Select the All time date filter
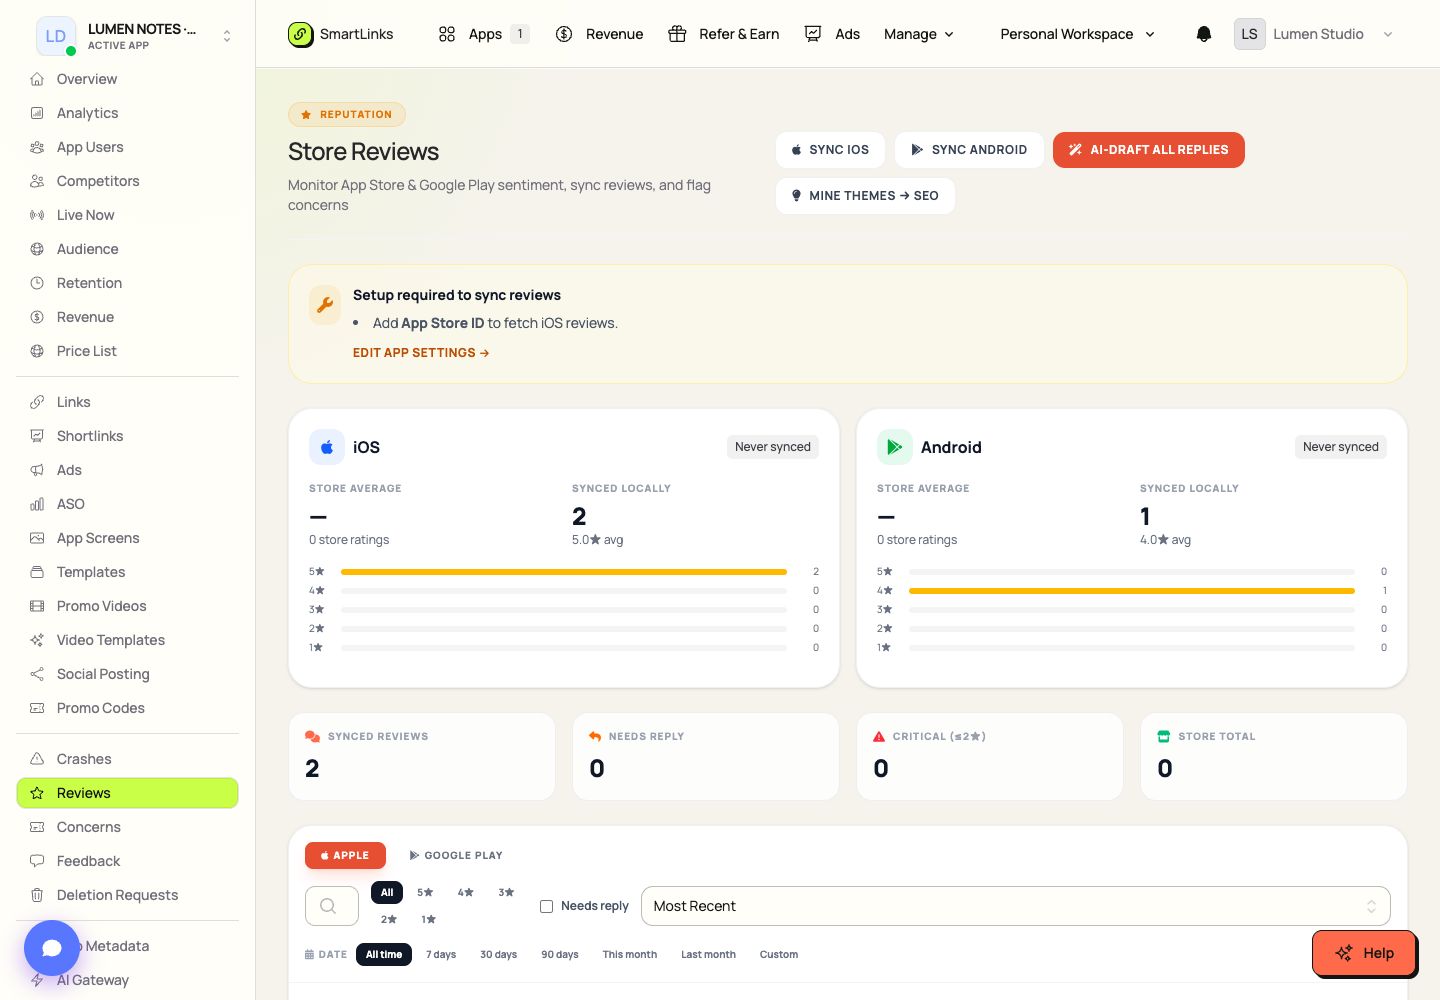1440x1000 pixels. coord(384,954)
